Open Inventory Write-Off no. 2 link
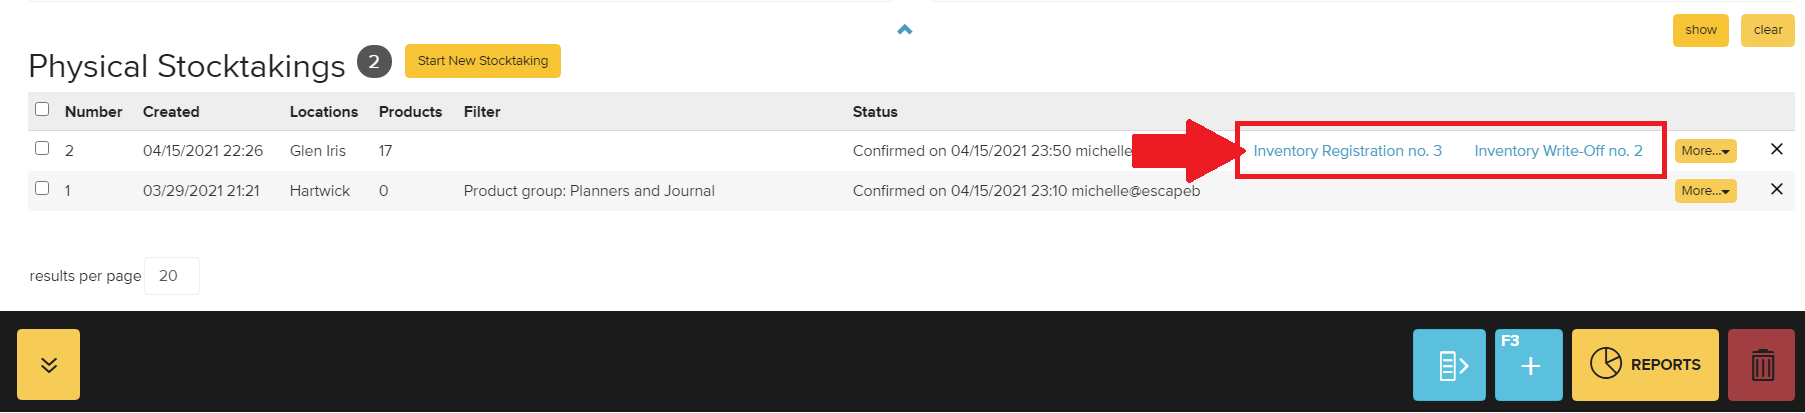The width and height of the screenshot is (1805, 413). 1558,151
